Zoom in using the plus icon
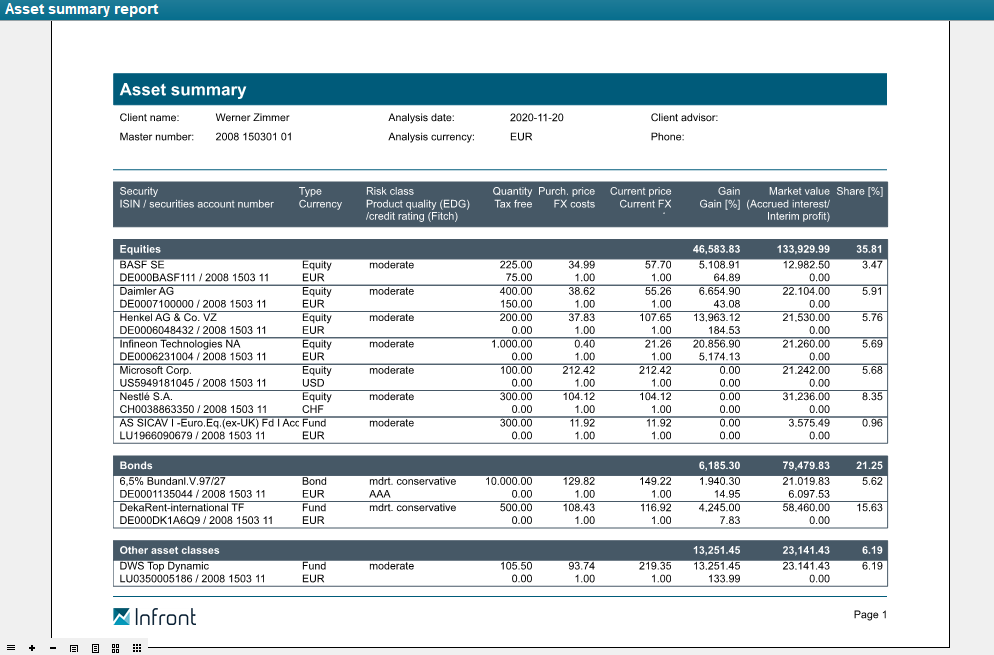Image resolution: width=994 pixels, height=655 pixels. [x=32, y=648]
